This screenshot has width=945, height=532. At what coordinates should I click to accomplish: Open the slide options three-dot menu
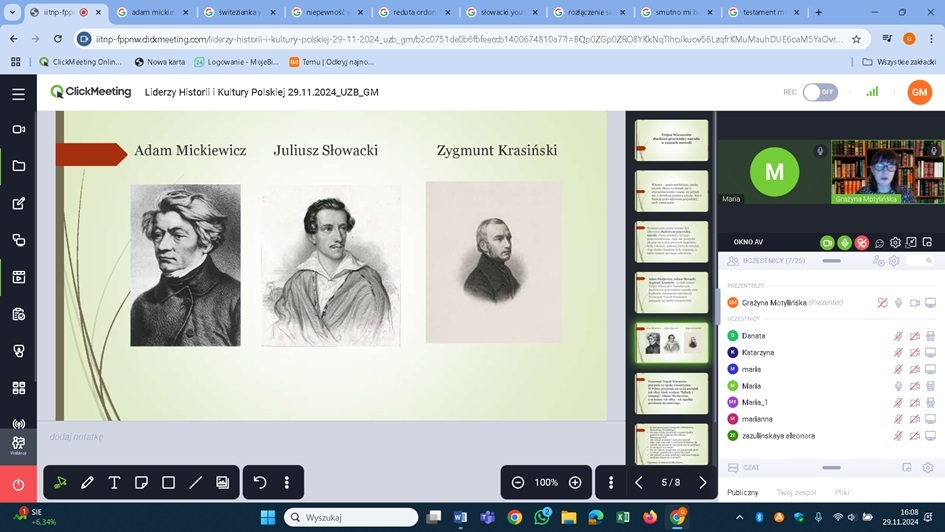tap(611, 483)
